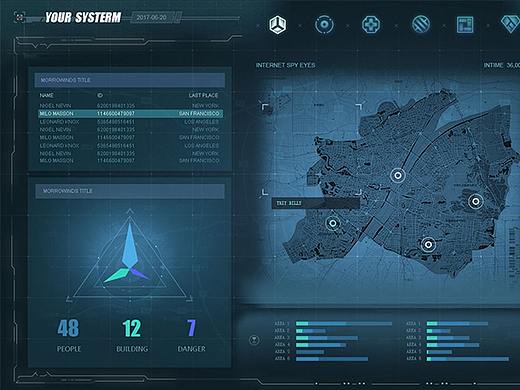Click AREA 1 bar in right bar group

coord(457,323)
